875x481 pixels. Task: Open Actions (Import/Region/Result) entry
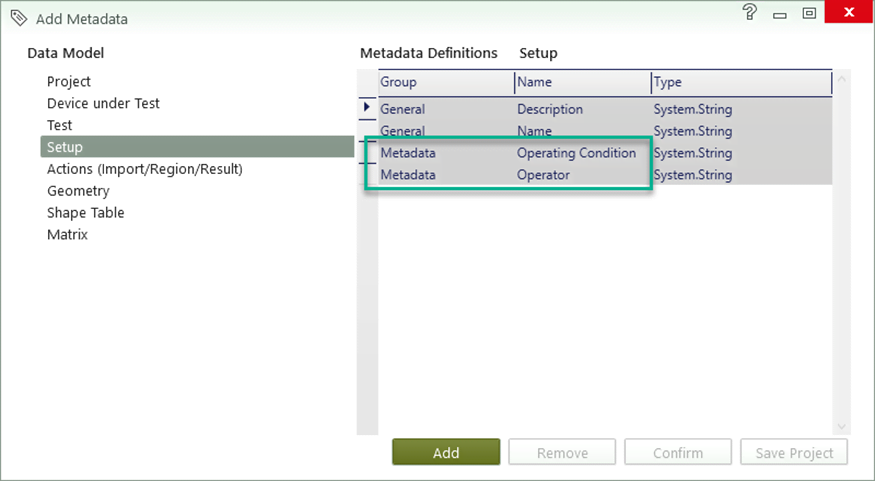pos(145,169)
